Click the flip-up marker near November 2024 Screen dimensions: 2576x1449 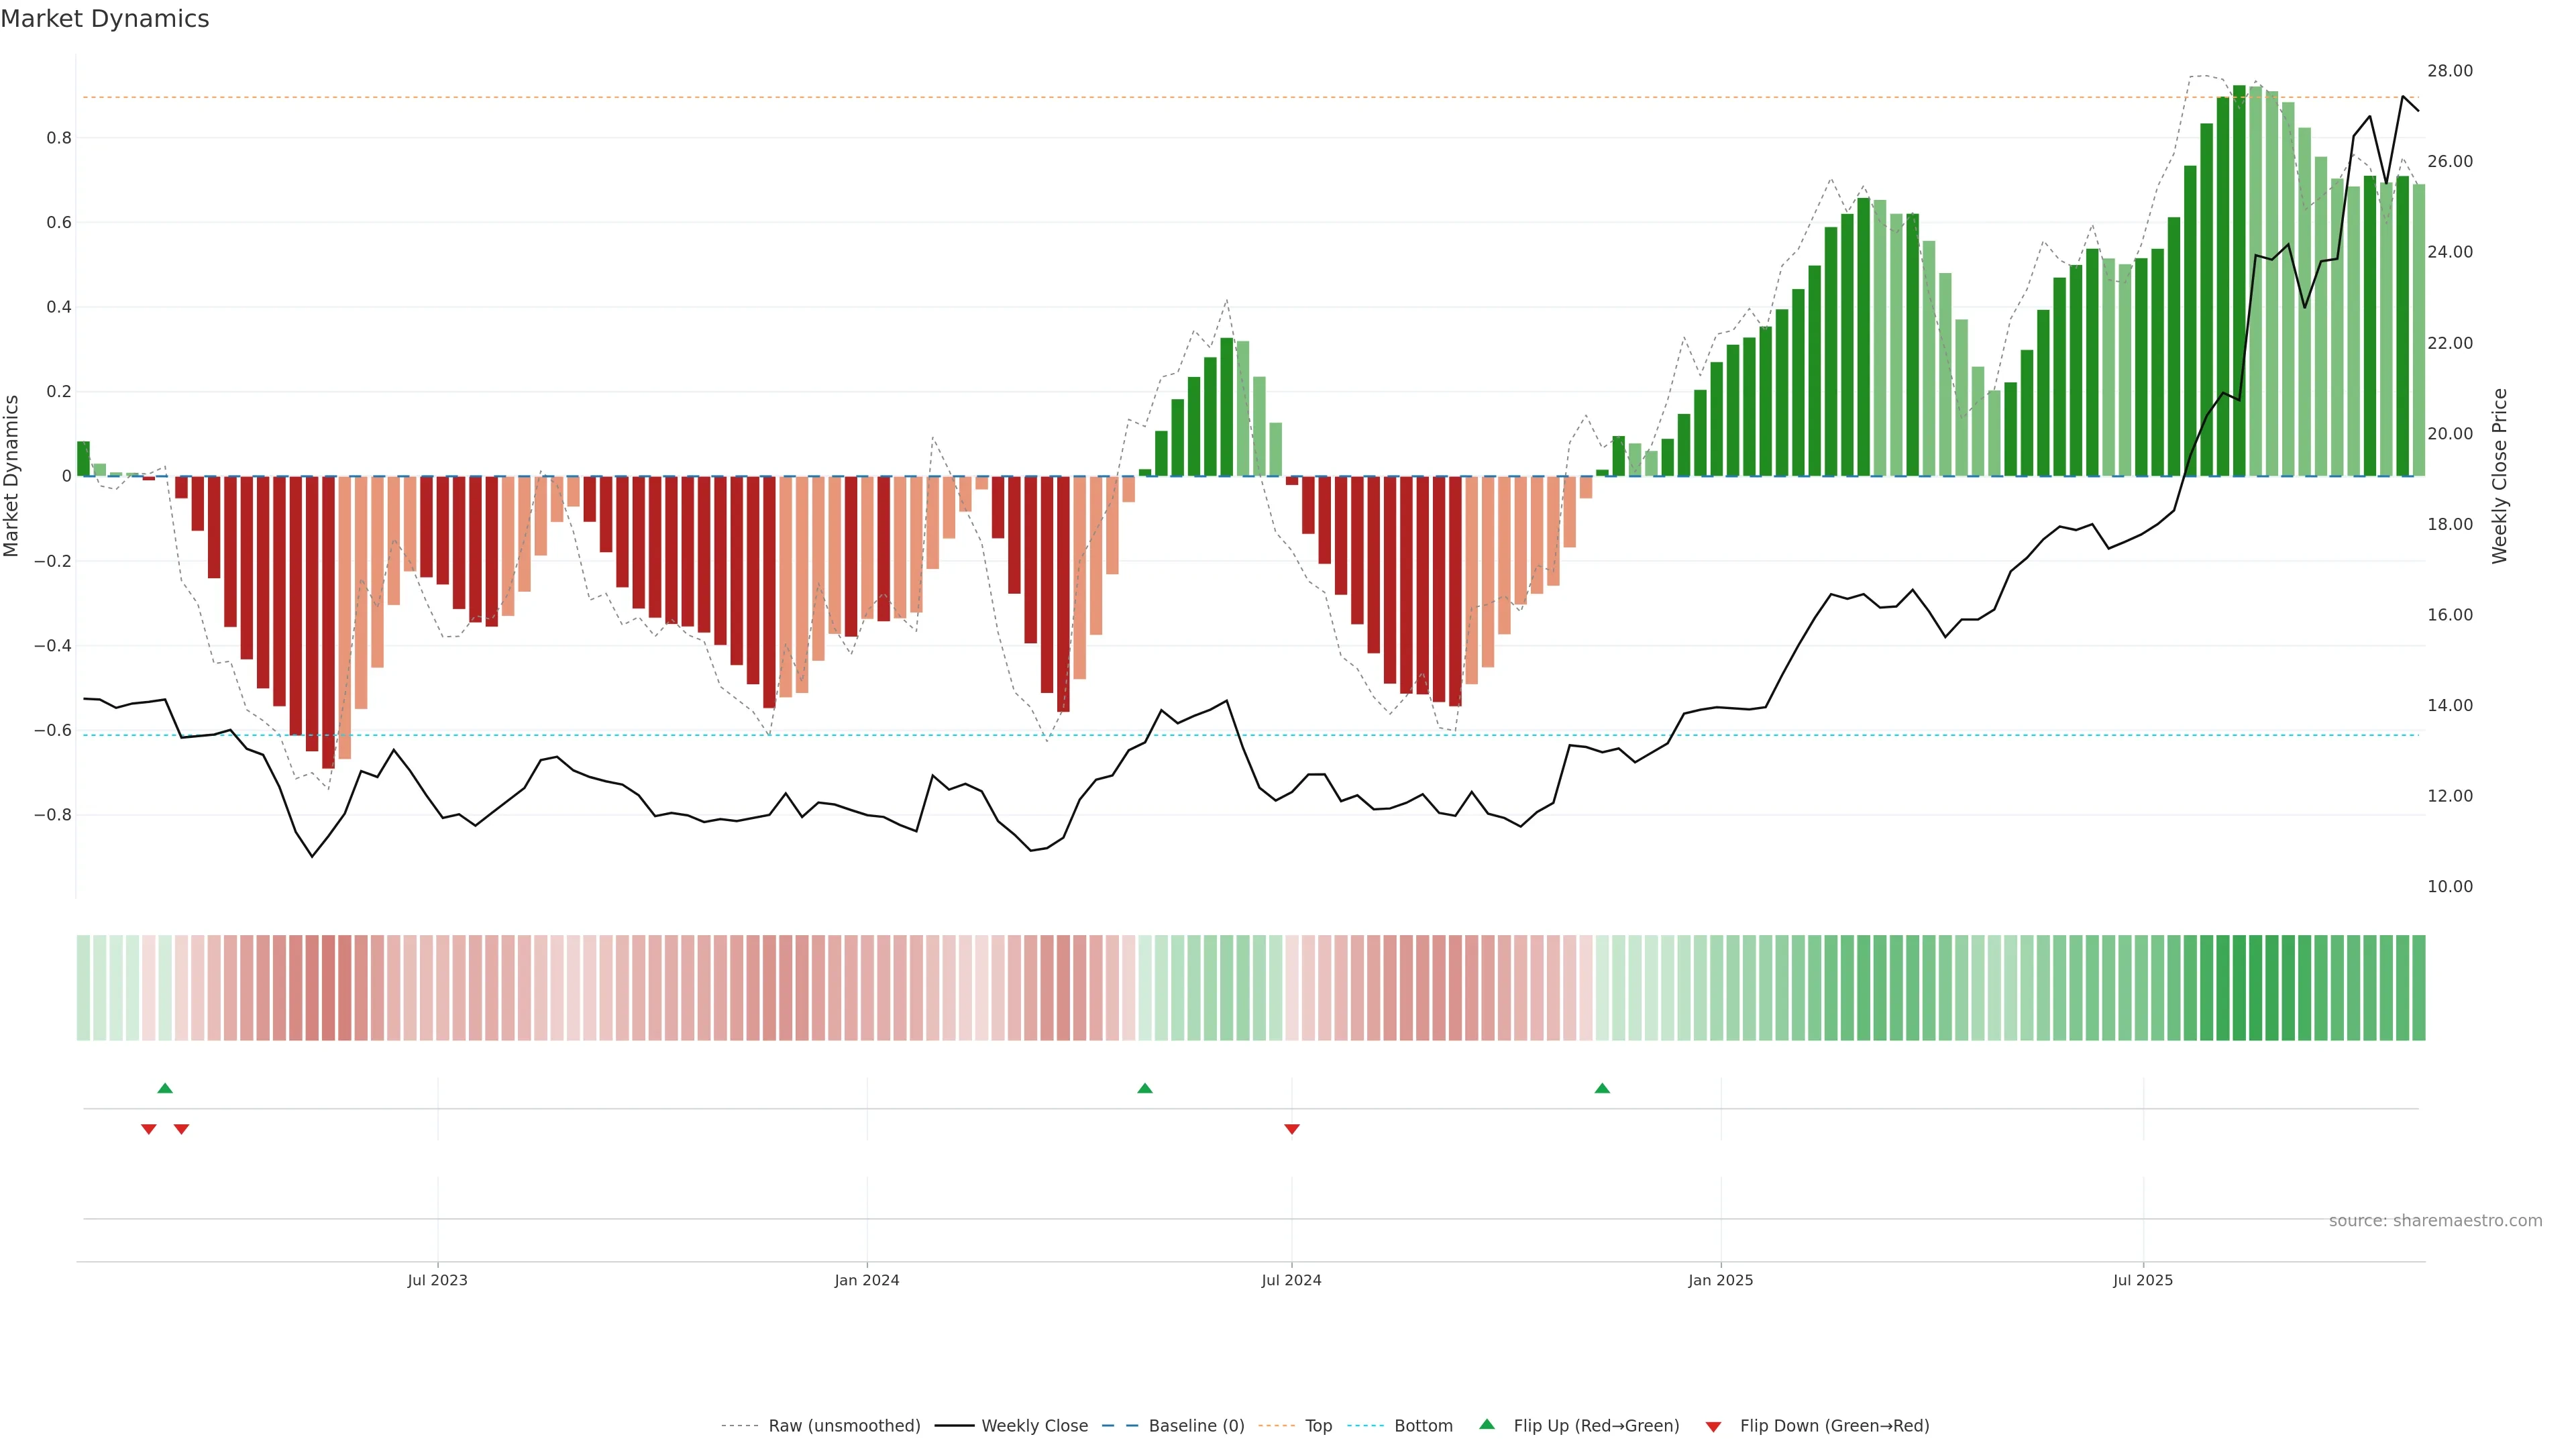click(1602, 1088)
